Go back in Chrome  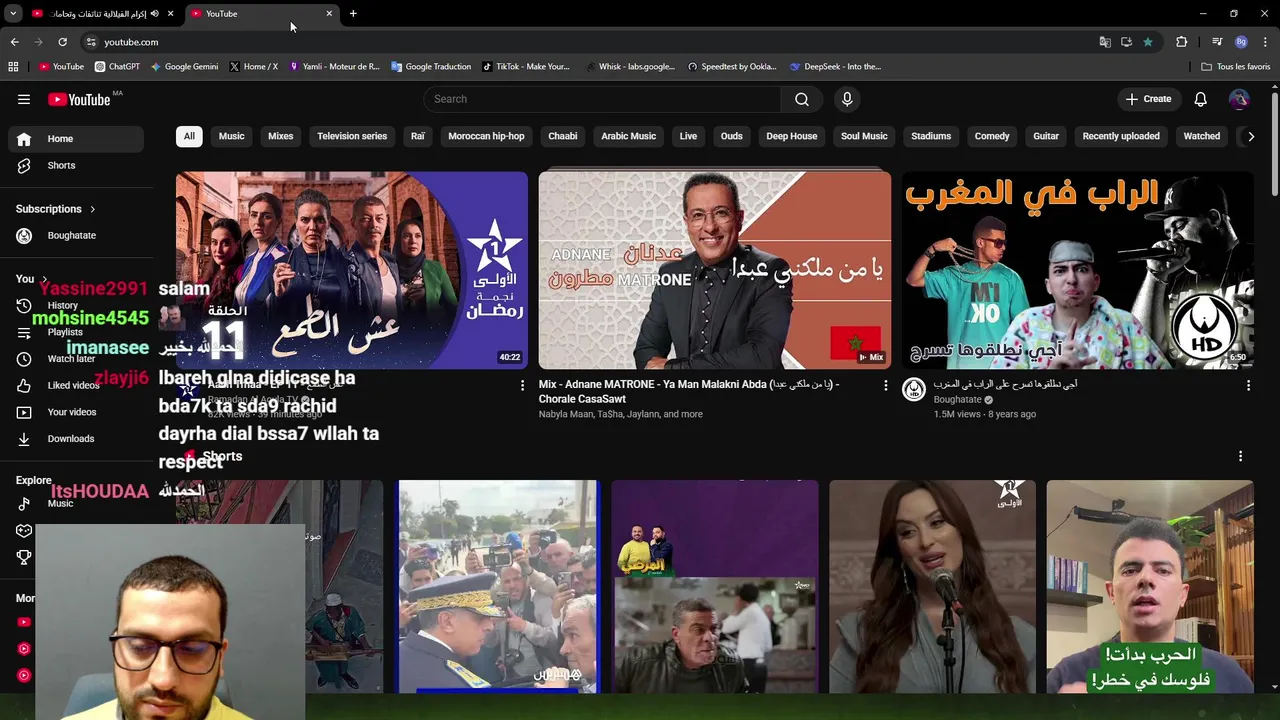(x=14, y=42)
